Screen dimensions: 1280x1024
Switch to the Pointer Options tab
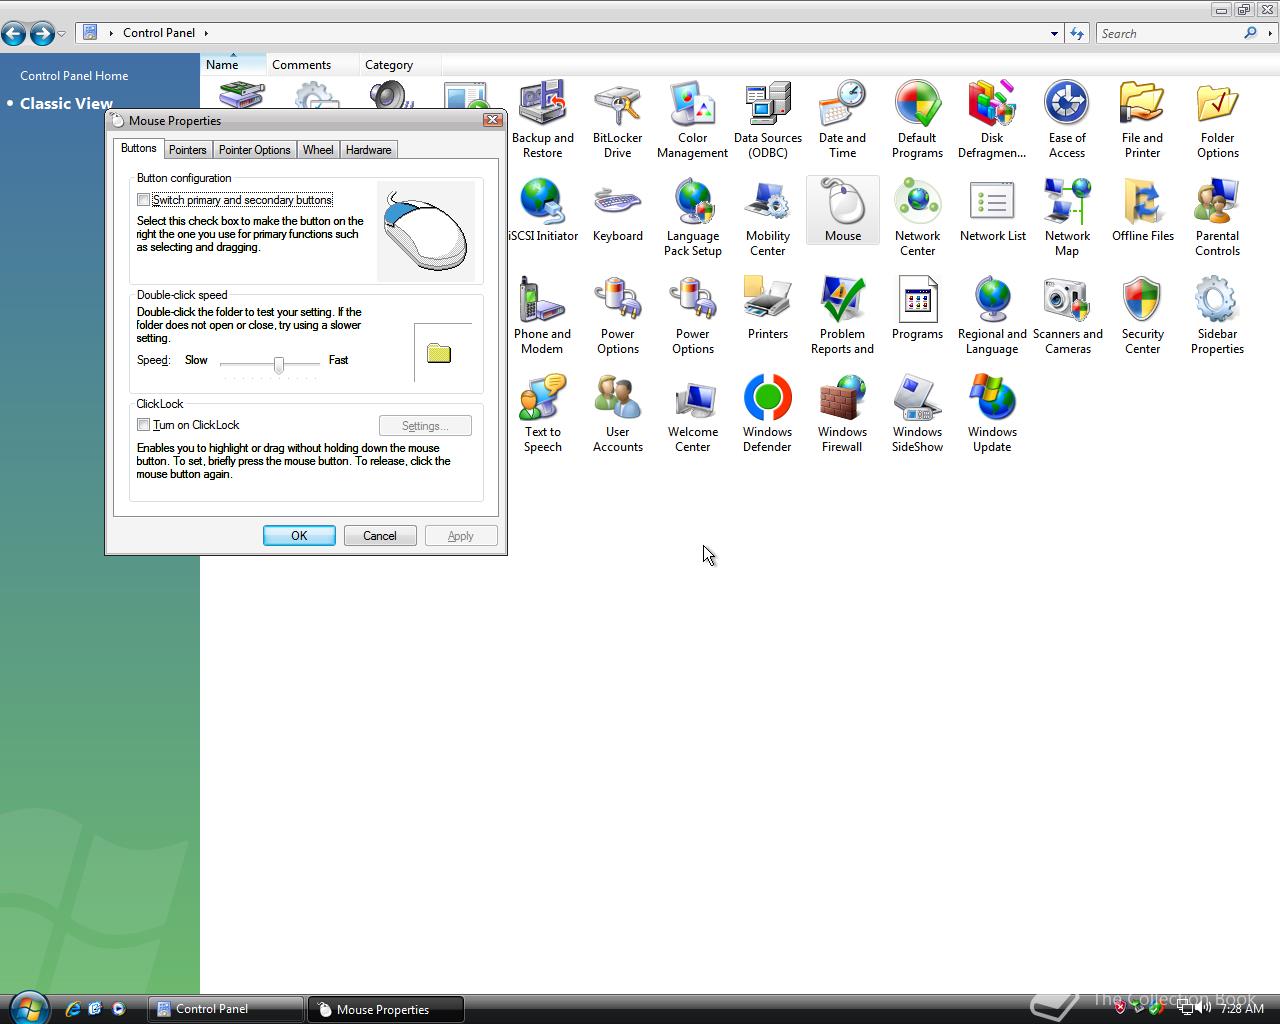pos(254,150)
